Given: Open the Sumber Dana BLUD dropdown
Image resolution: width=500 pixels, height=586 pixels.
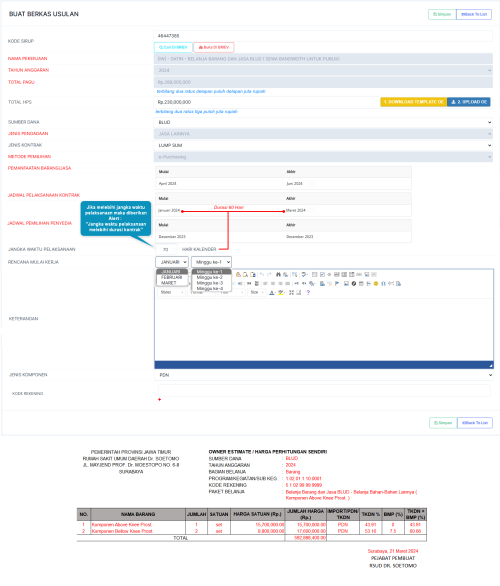Looking at the screenshot, I should pyautogui.click(x=323, y=122).
